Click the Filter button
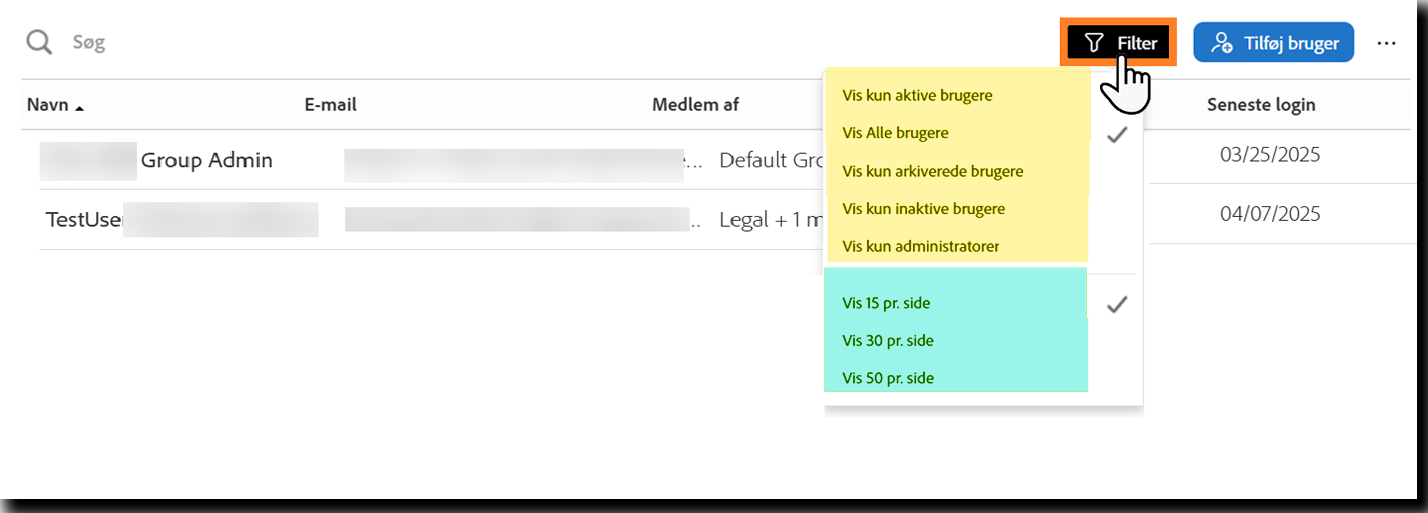Image resolution: width=1428 pixels, height=513 pixels. coord(1119,44)
